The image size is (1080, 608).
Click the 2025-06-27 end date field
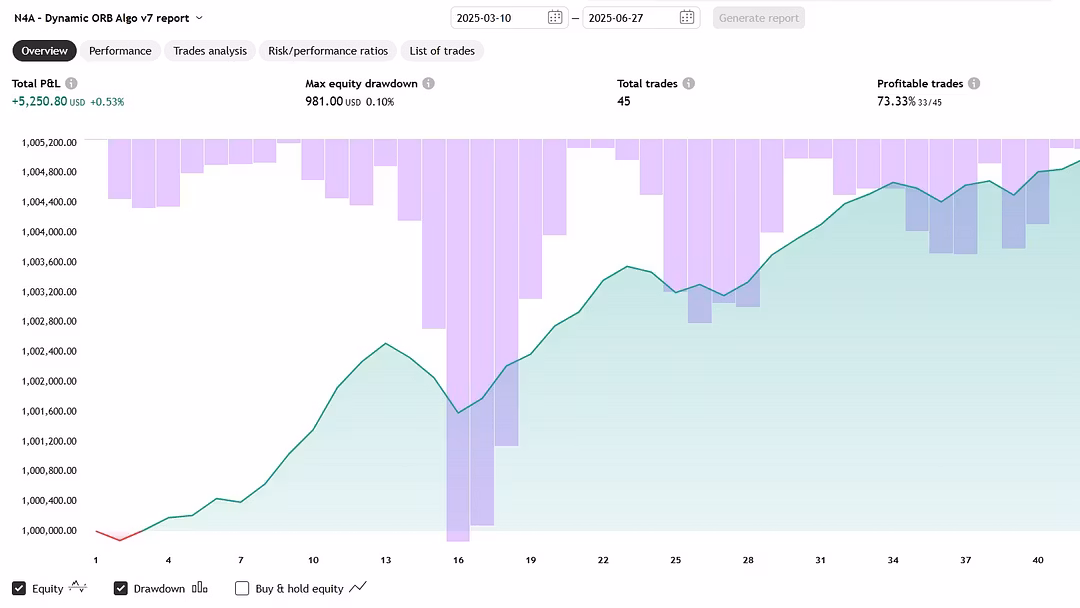coord(641,18)
